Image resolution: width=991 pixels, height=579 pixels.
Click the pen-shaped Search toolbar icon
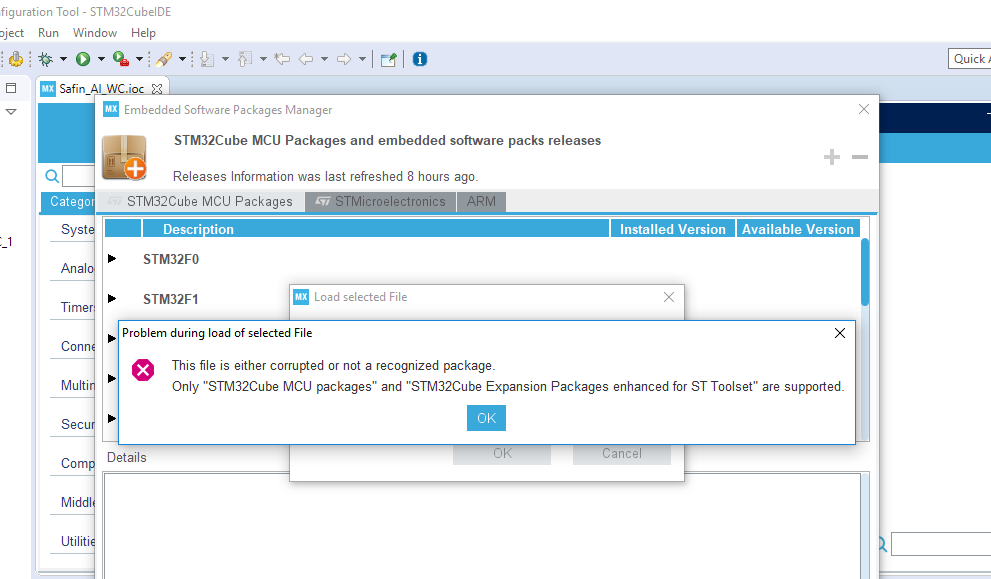pos(164,59)
